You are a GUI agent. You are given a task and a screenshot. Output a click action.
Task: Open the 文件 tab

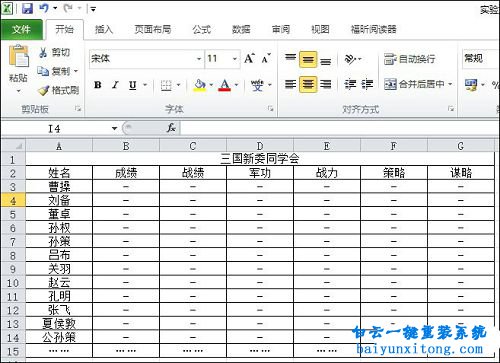(21, 29)
